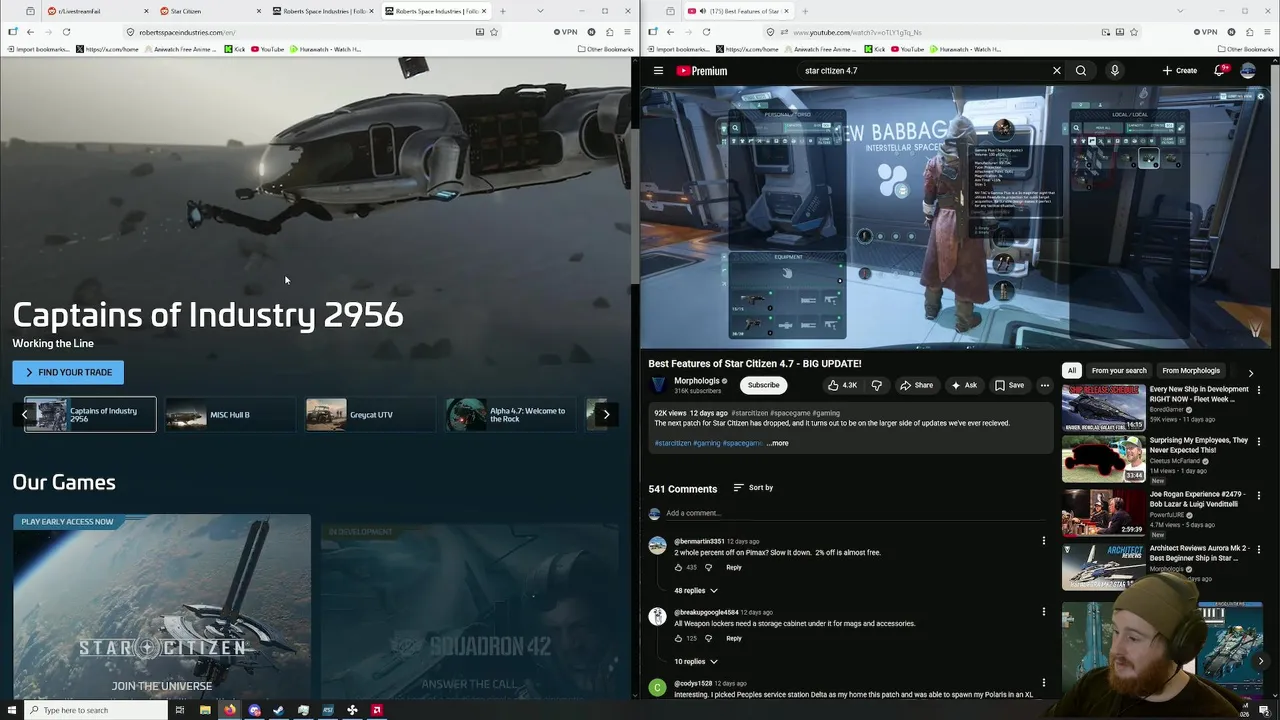Open YouTube guide hamburger menu

coord(658,71)
